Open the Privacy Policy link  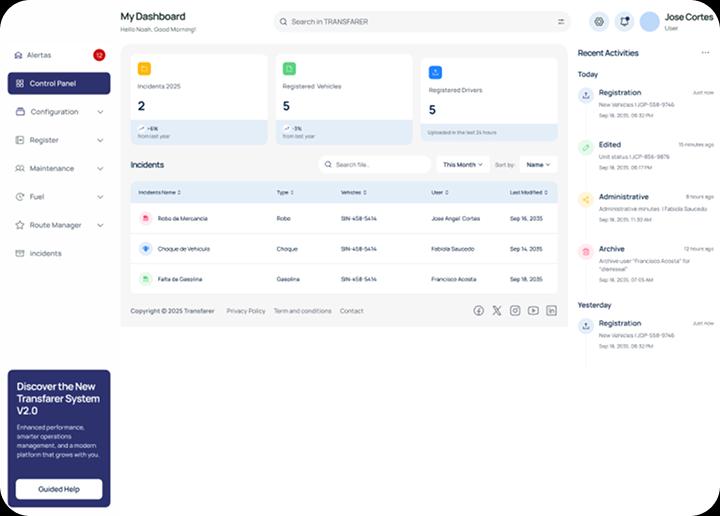click(x=246, y=311)
